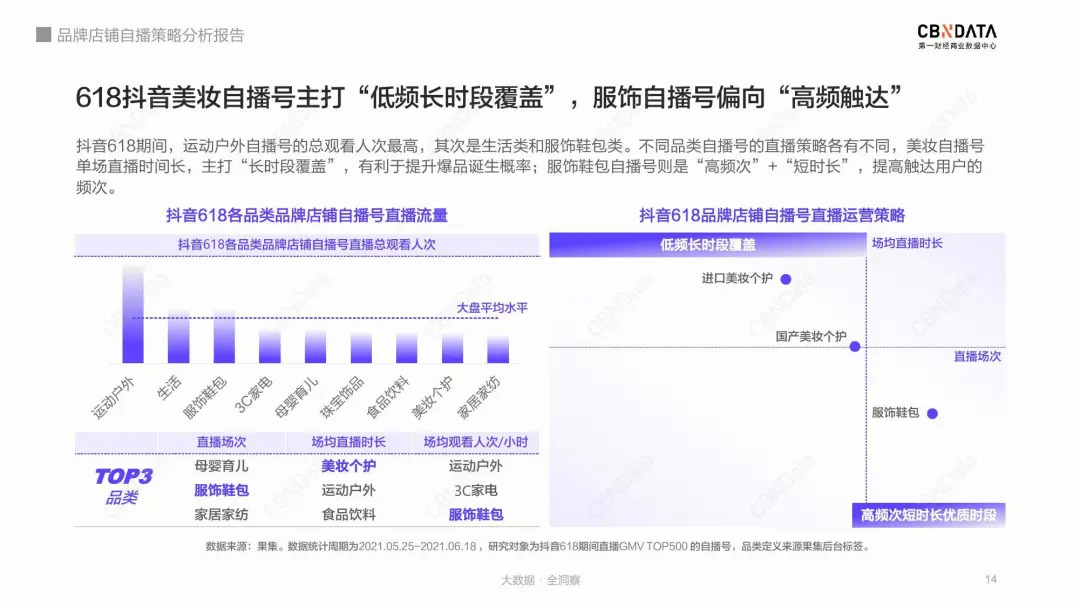Click the 生活 bar in chart
The height and width of the screenshot is (607, 1080).
click(178, 336)
